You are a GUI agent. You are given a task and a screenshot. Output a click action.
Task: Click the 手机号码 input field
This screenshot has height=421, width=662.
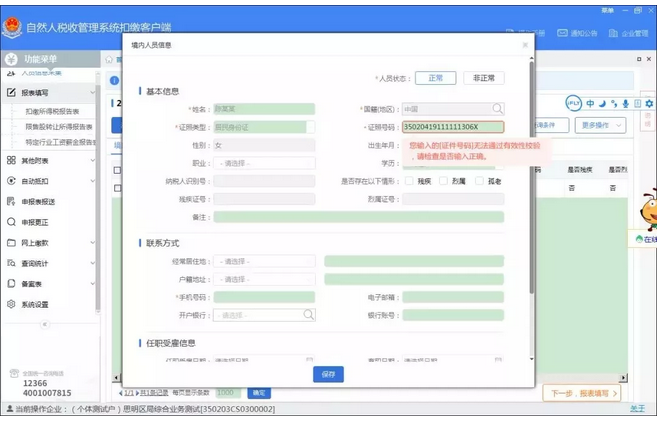click(x=264, y=297)
